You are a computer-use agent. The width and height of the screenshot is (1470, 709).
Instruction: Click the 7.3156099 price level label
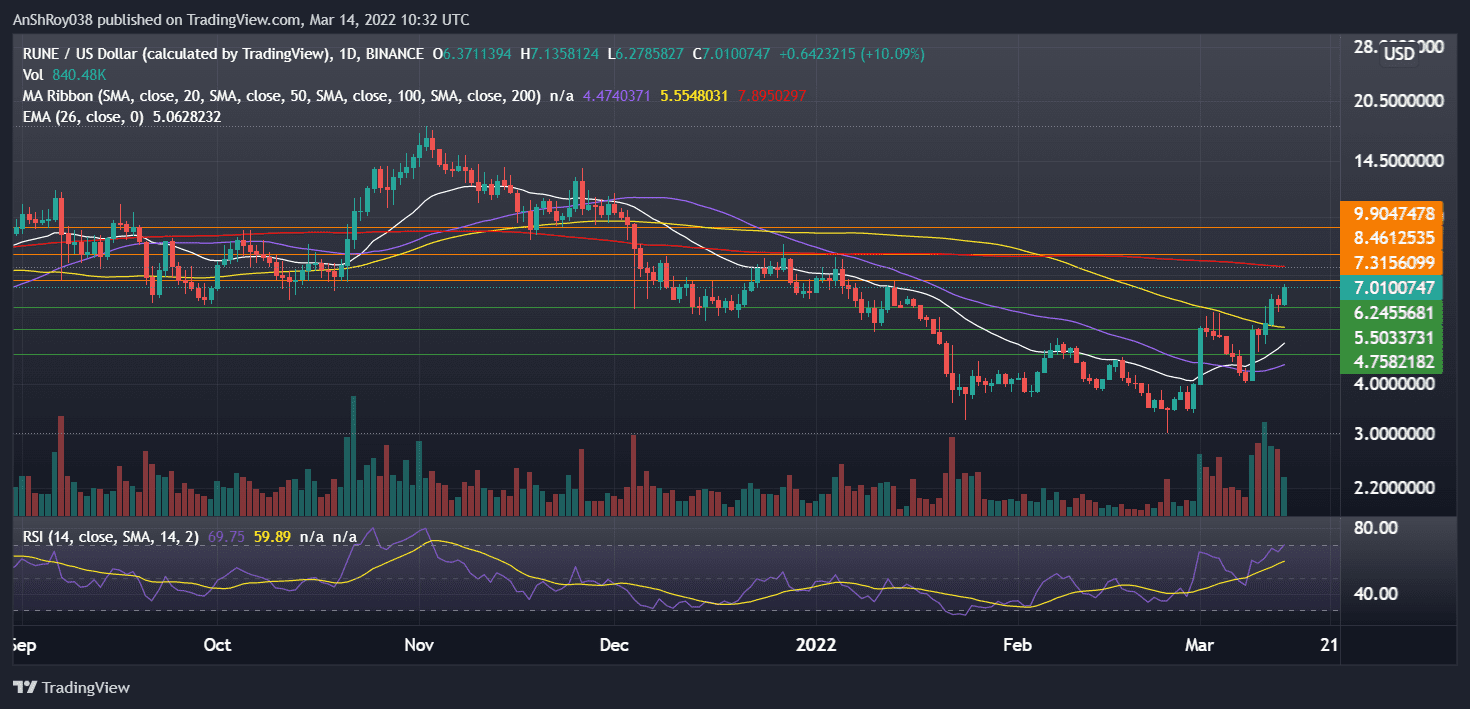coord(1395,262)
